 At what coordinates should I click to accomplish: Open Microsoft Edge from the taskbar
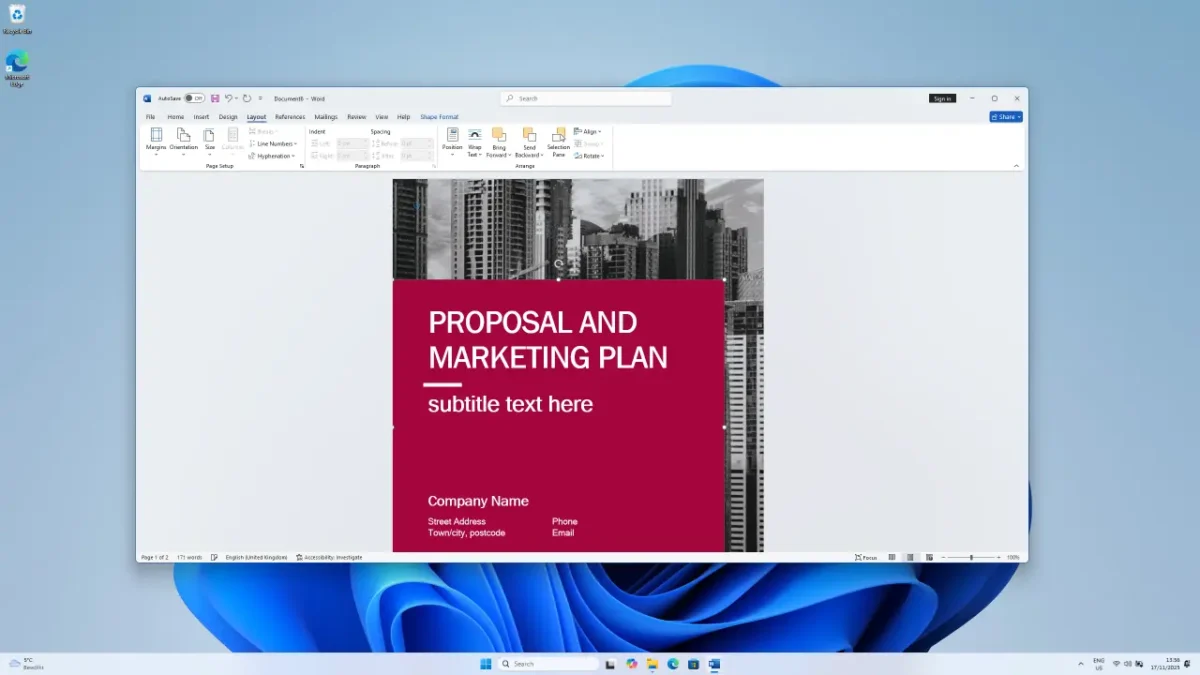[x=673, y=664]
